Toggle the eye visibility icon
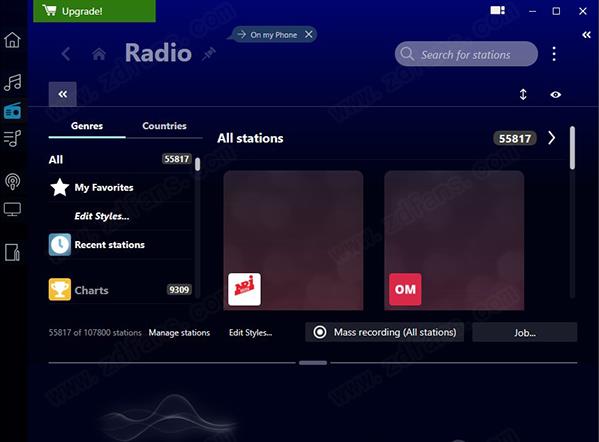The width and height of the screenshot is (599, 442). click(x=555, y=94)
